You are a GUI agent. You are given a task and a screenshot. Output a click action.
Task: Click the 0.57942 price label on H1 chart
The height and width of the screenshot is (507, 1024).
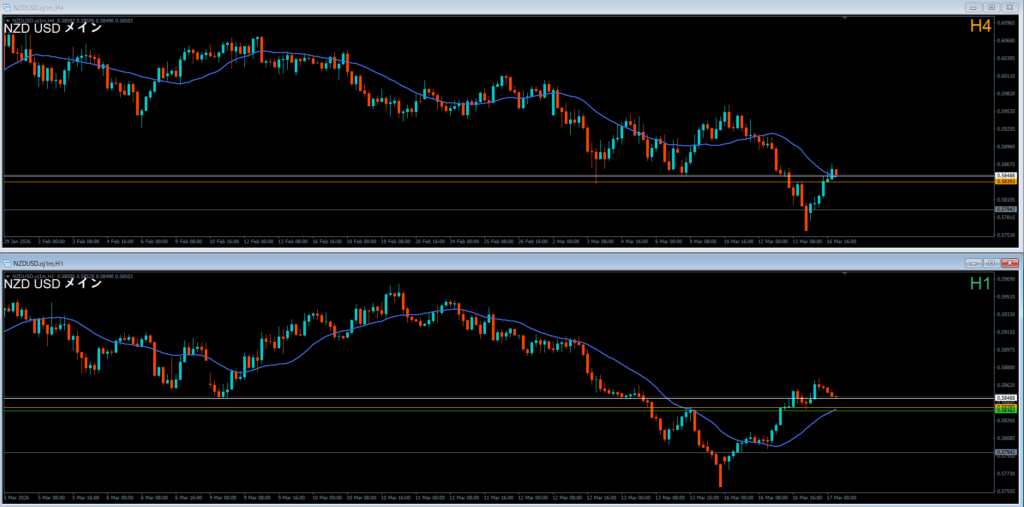(x=1007, y=452)
